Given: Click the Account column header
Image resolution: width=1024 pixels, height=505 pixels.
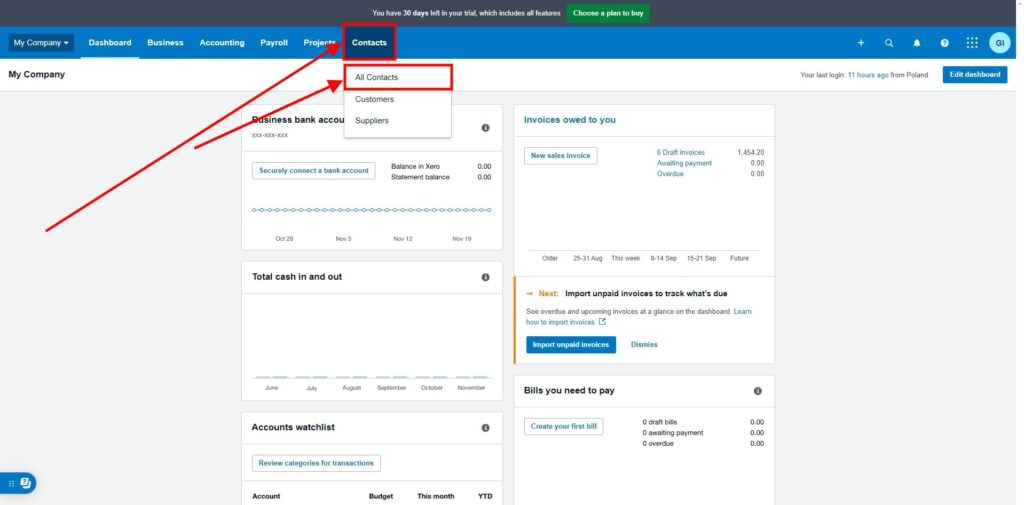Looking at the screenshot, I should (x=266, y=497).
